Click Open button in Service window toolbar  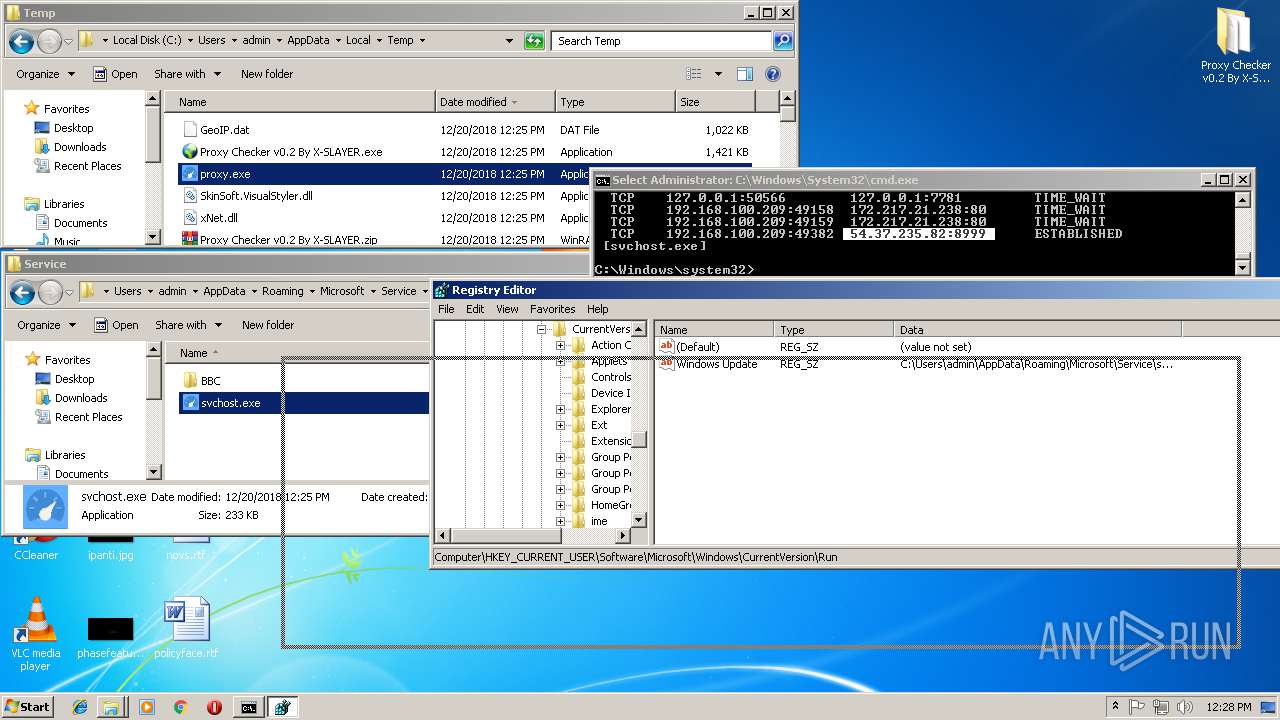(116, 325)
